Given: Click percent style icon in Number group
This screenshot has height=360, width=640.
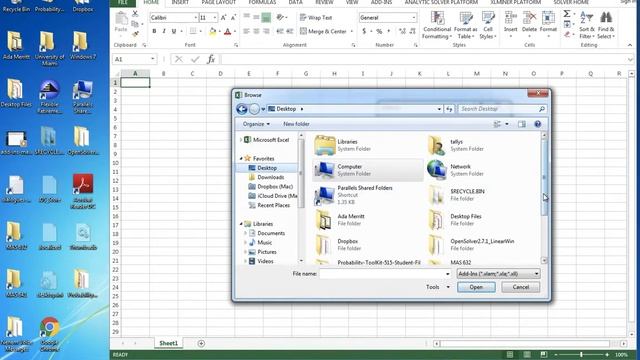Looking at the screenshot, I should [379, 31].
